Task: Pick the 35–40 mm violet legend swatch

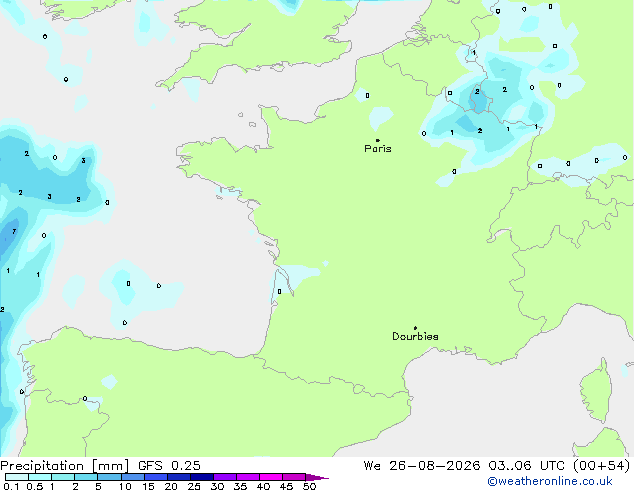Action: pos(247,477)
